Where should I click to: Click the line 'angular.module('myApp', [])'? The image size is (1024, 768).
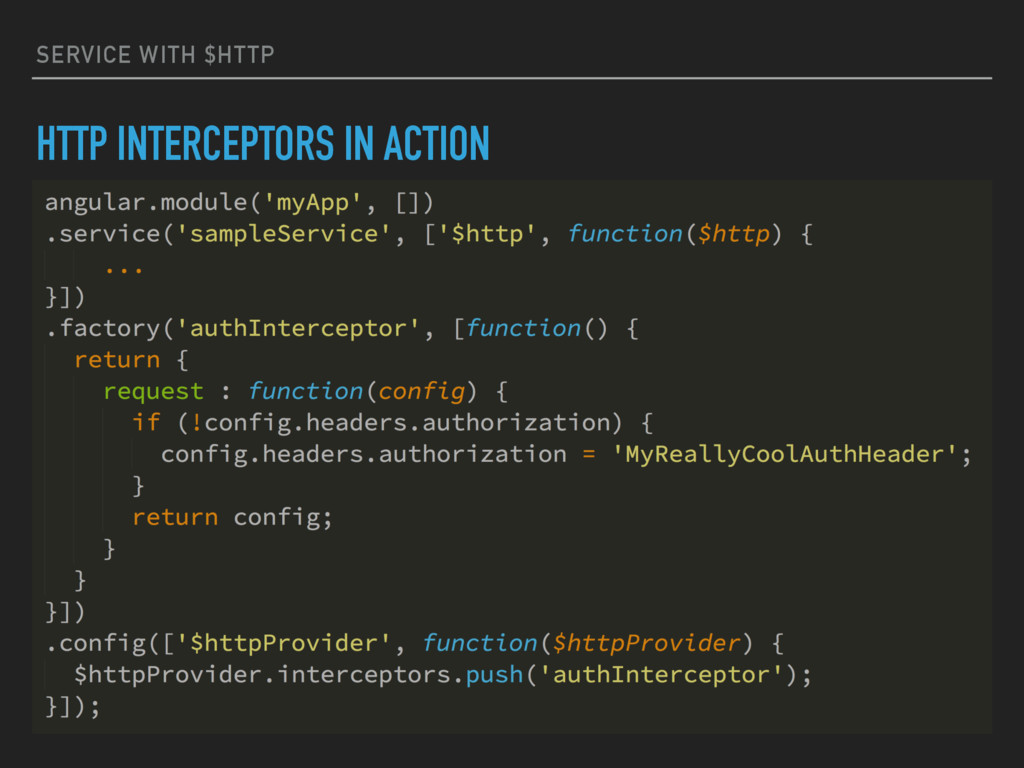pos(240,202)
